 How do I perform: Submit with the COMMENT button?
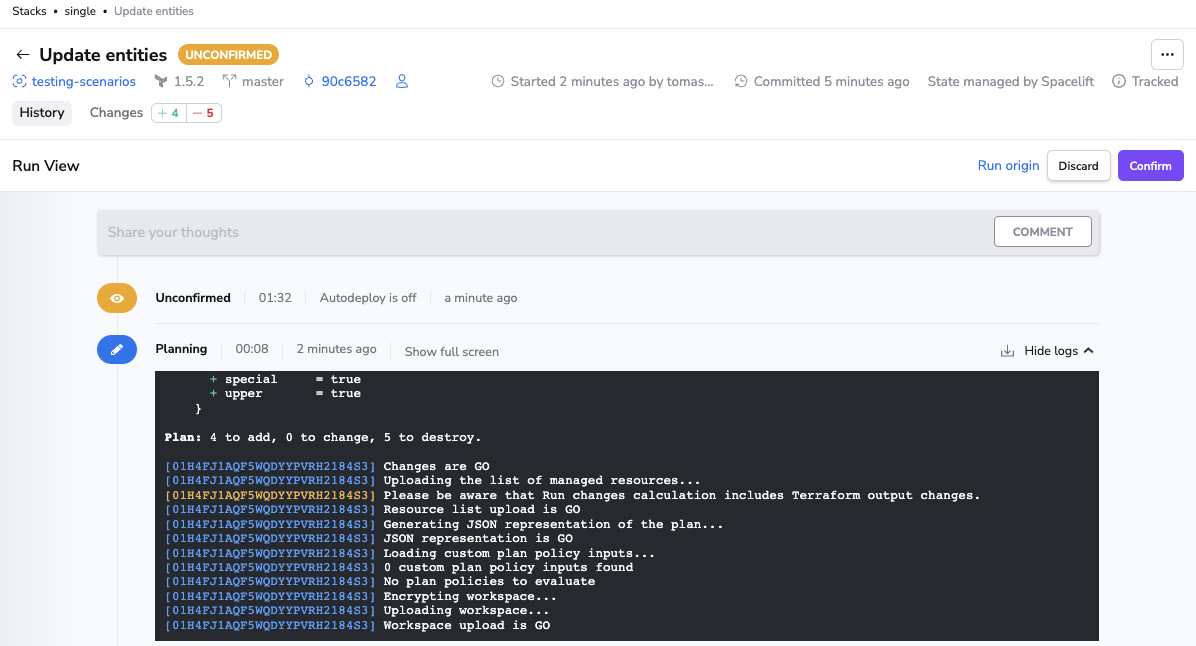1042,232
